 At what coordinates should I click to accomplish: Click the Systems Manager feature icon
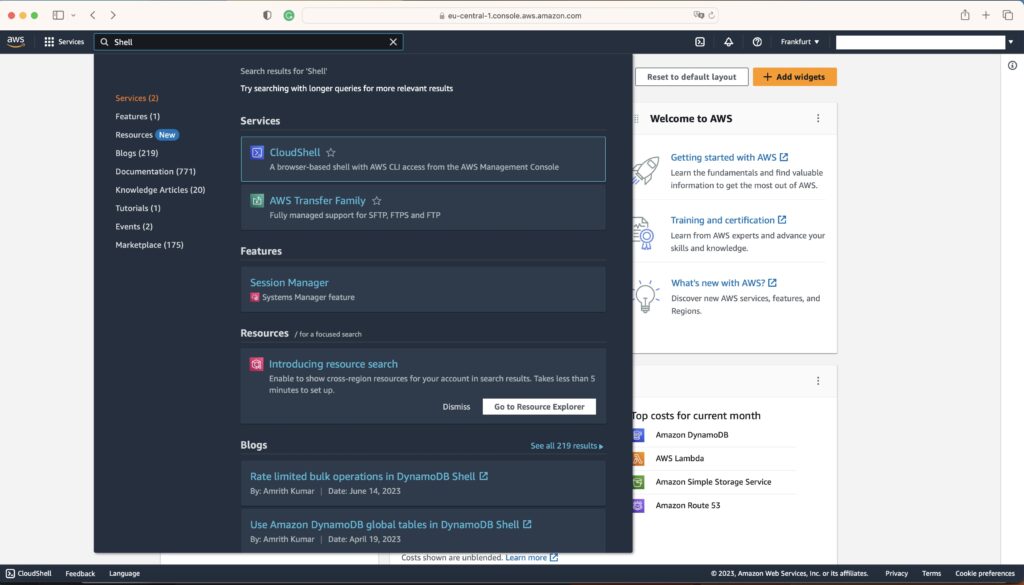[x=255, y=297]
